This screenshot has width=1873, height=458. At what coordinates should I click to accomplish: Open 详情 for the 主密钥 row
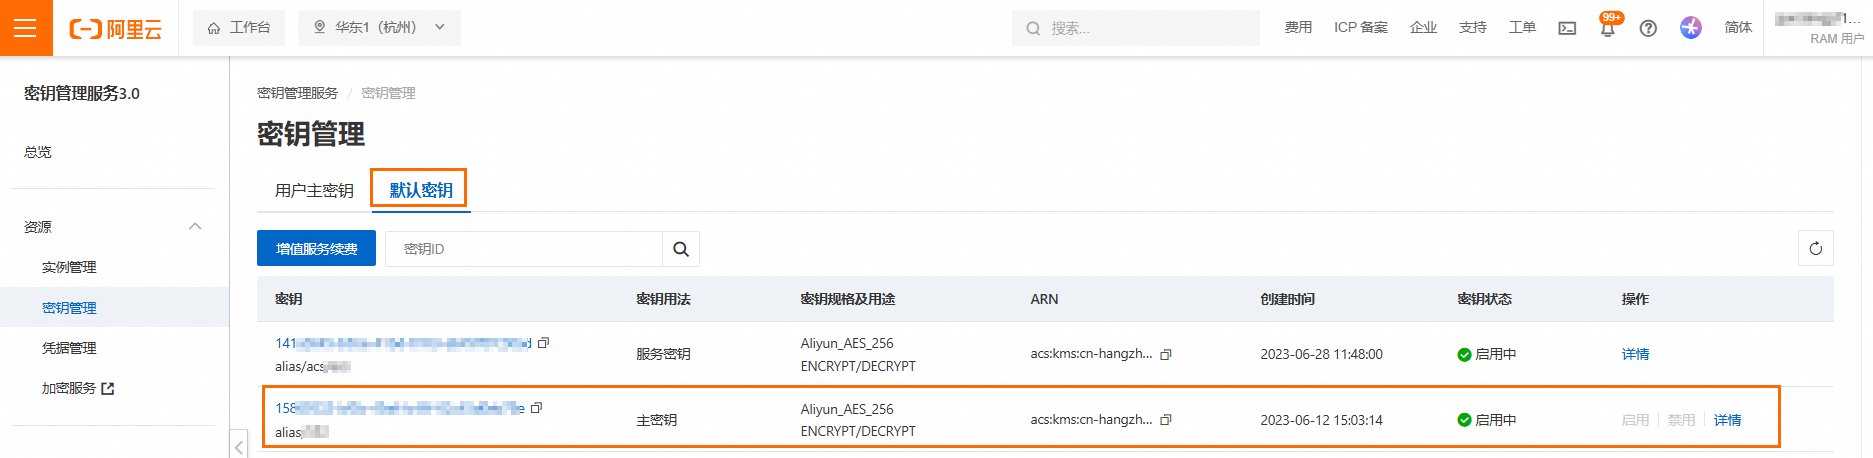(1727, 420)
